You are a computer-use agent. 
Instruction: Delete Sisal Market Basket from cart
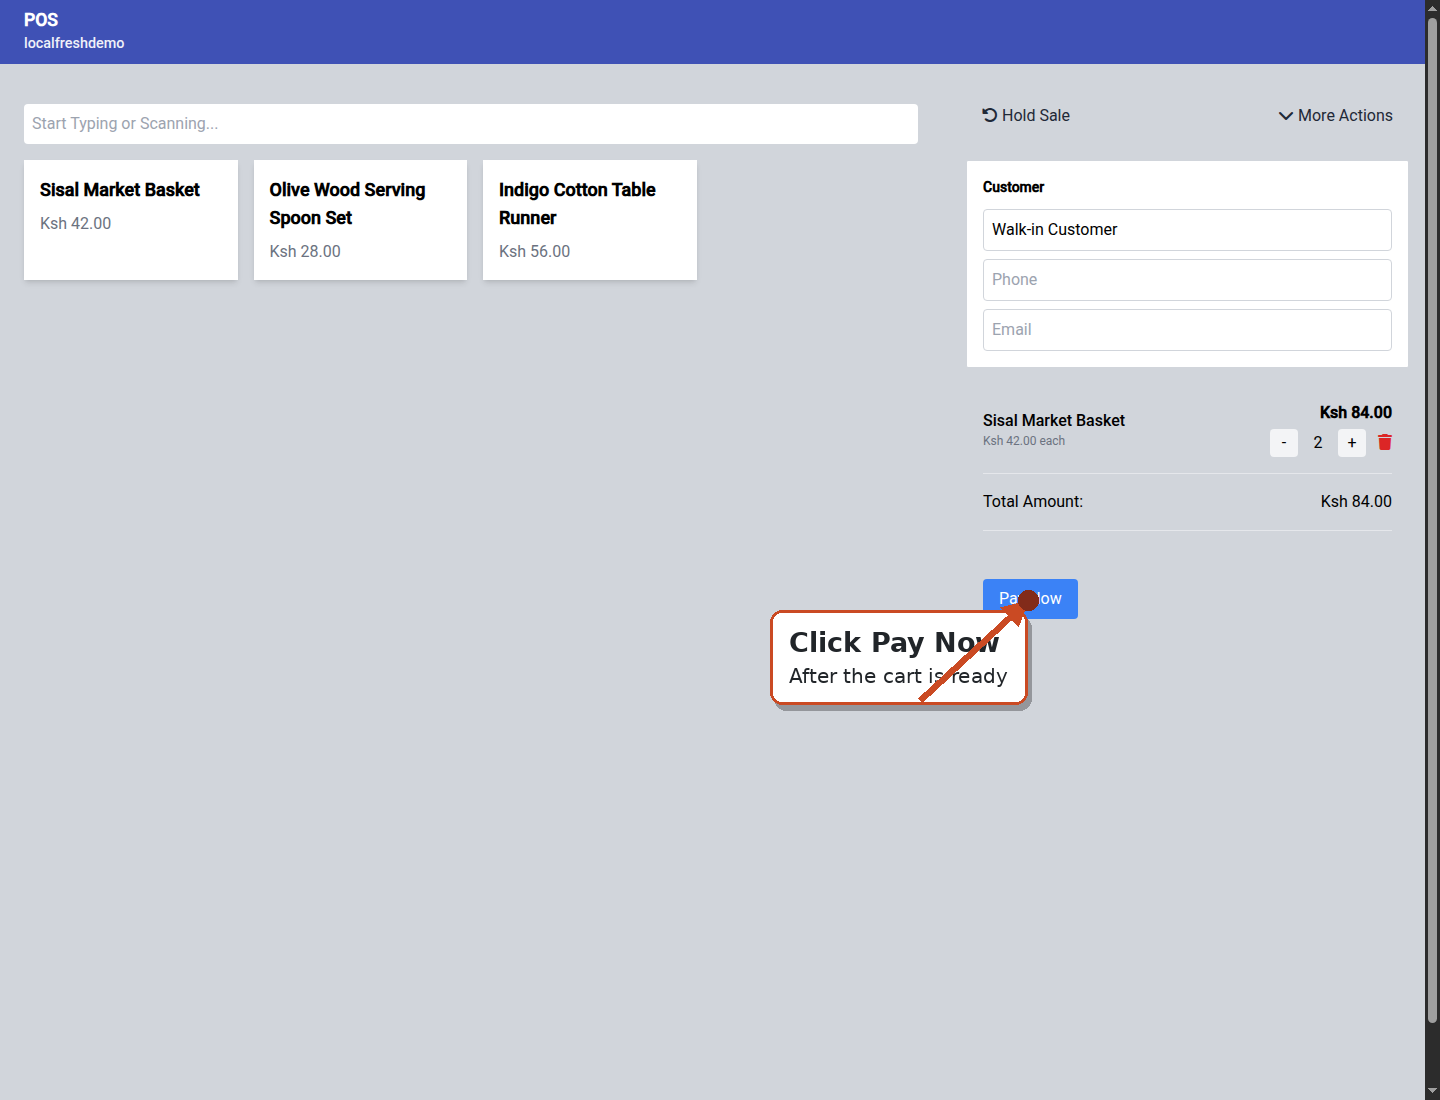pyautogui.click(x=1385, y=442)
